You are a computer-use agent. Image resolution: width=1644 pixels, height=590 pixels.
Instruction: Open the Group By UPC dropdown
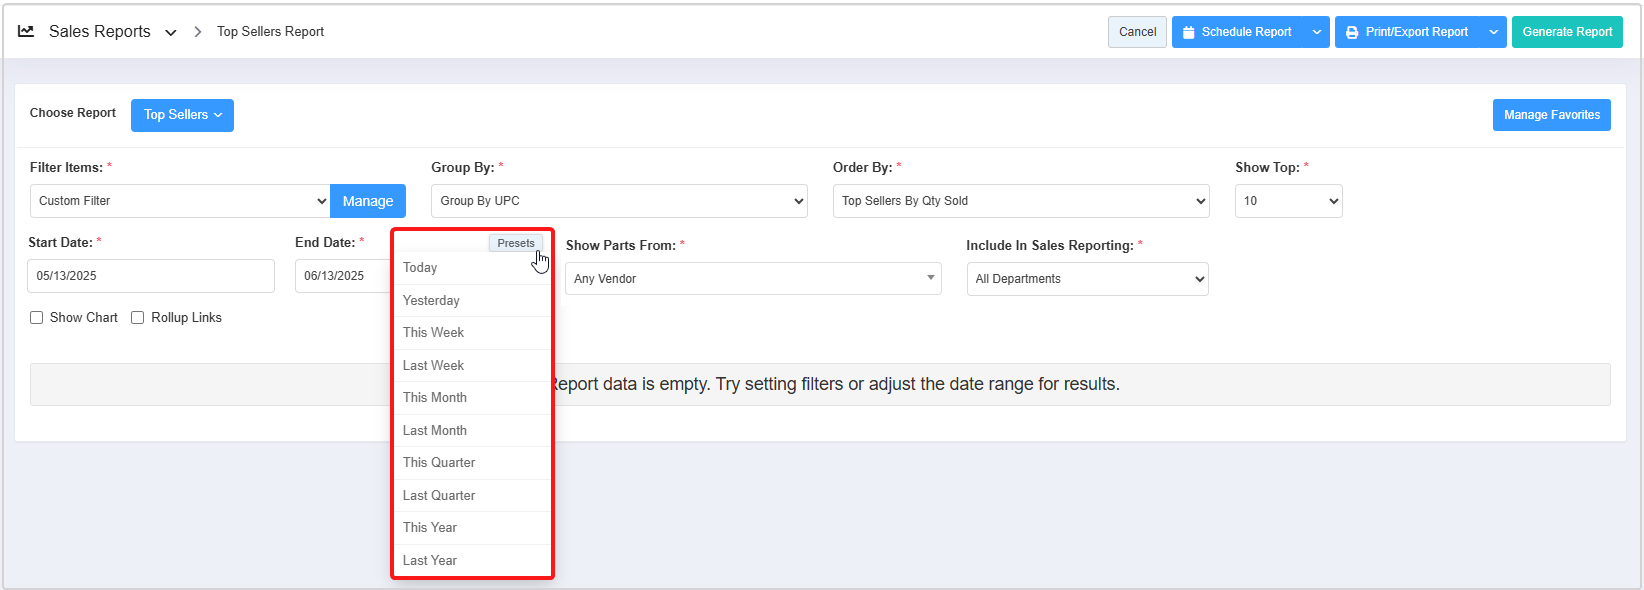click(619, 201)
